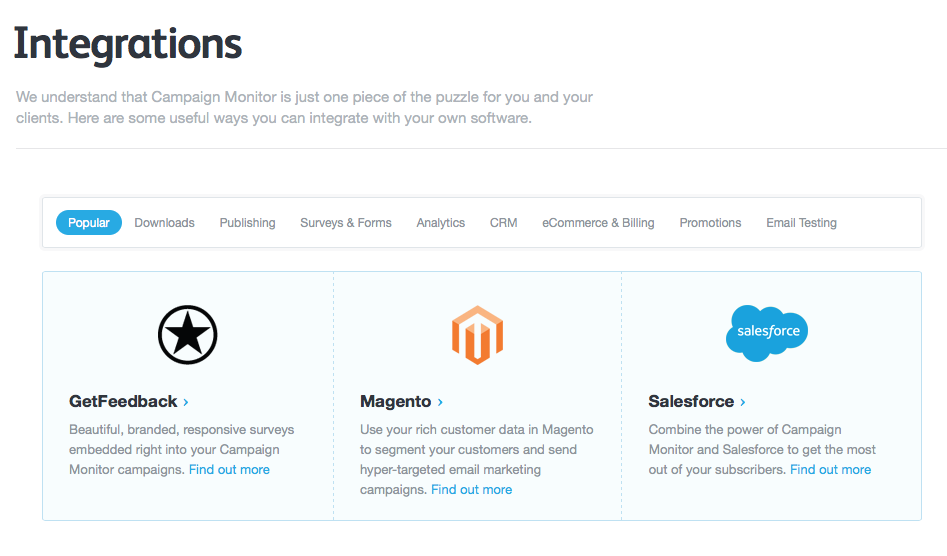Switch to the Analytics tab
This screenshot has width=947, height=556.
click(x=441, y=223)
